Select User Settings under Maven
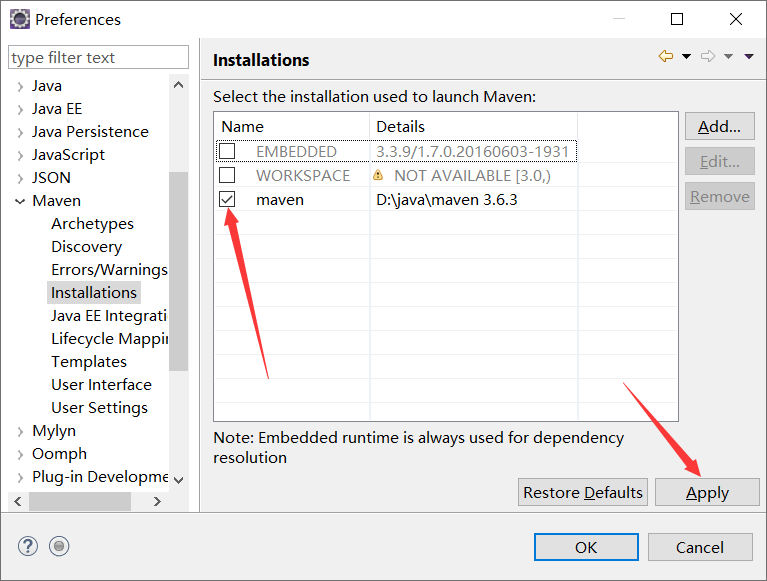Screen dimensions: 767x581 pyautogui.click(x=99, y=407)
